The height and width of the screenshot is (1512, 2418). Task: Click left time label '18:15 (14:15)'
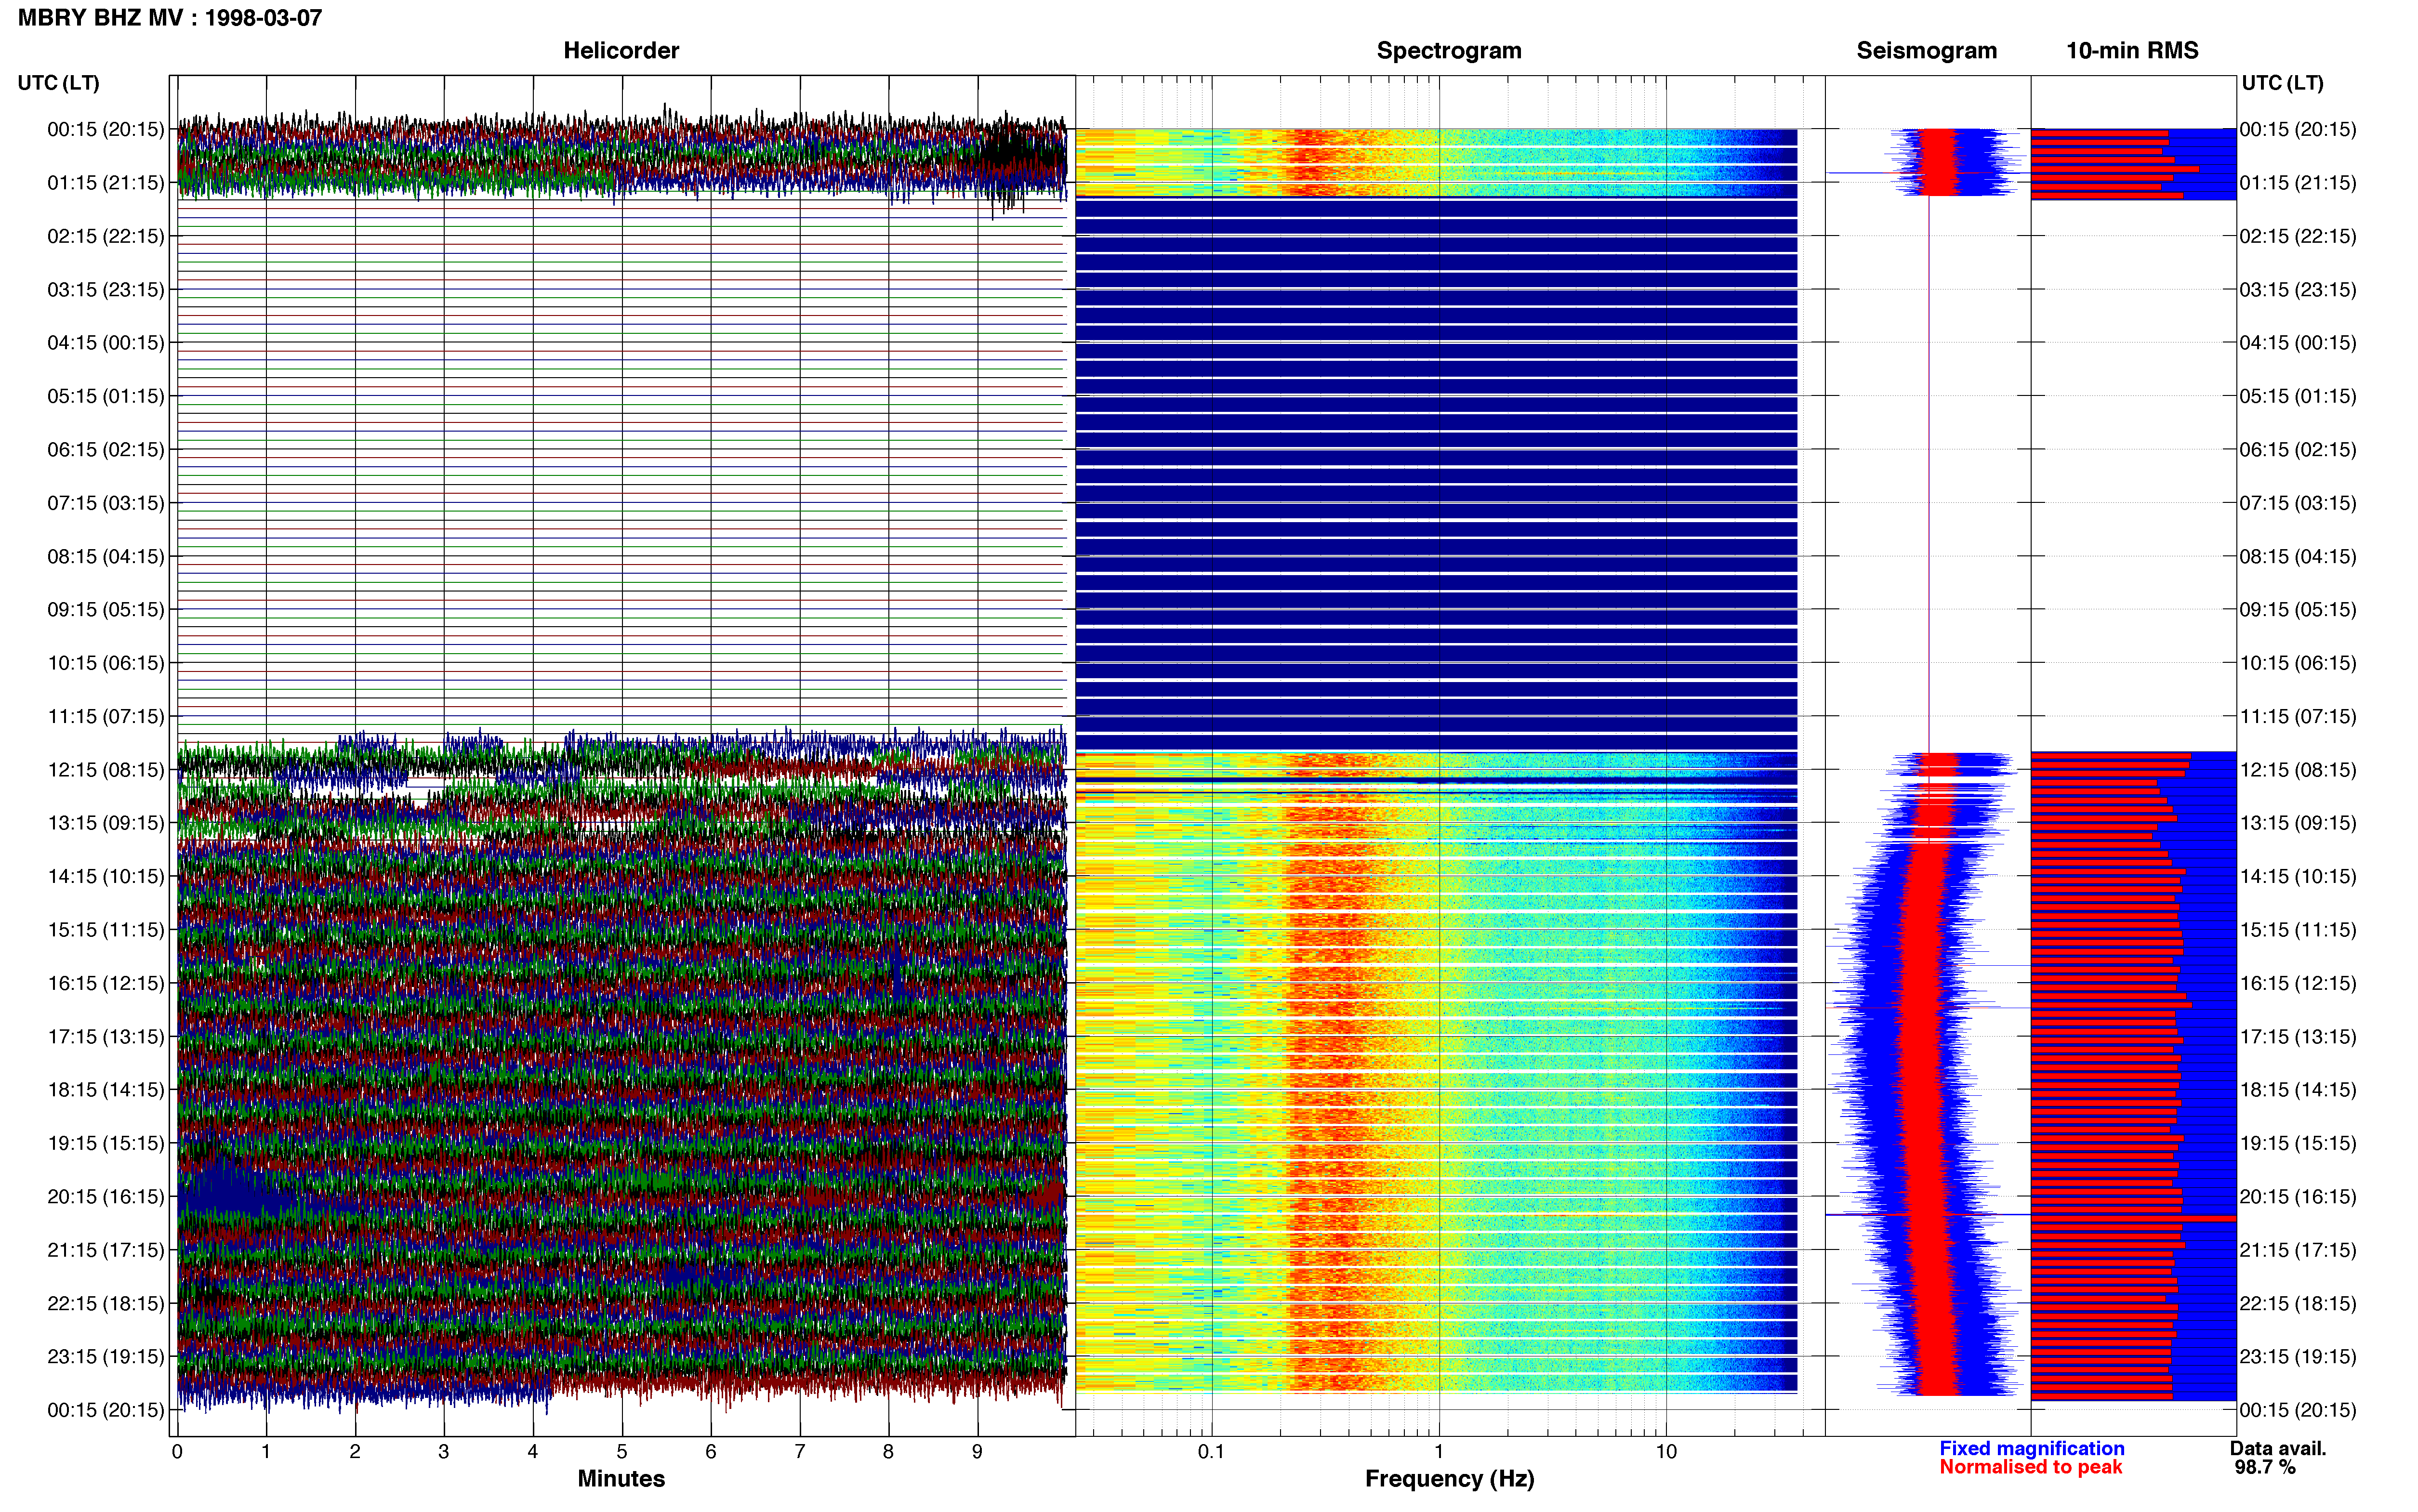click(106, 1090)
